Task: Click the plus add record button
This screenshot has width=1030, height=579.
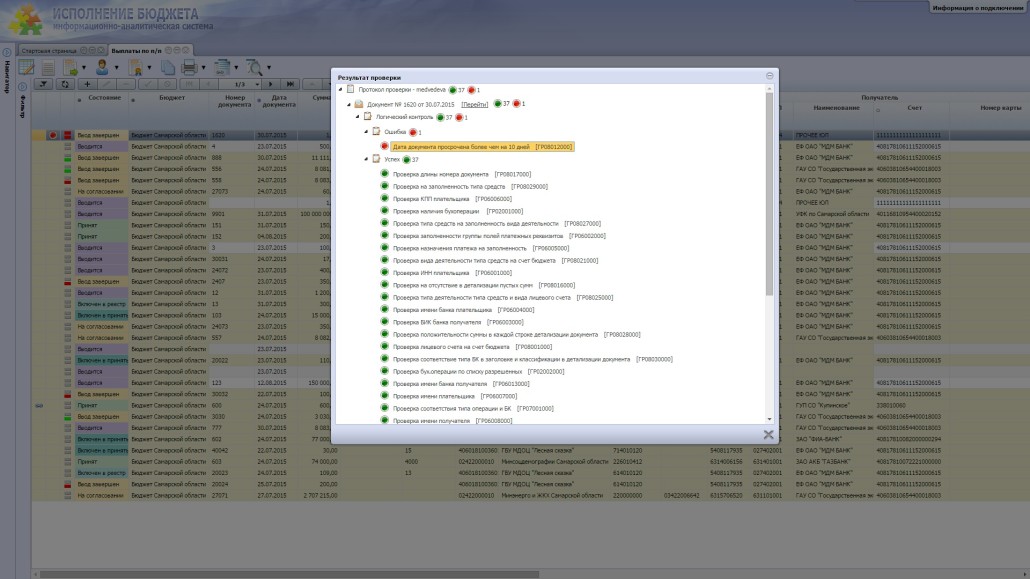Action: click(87, 84)
